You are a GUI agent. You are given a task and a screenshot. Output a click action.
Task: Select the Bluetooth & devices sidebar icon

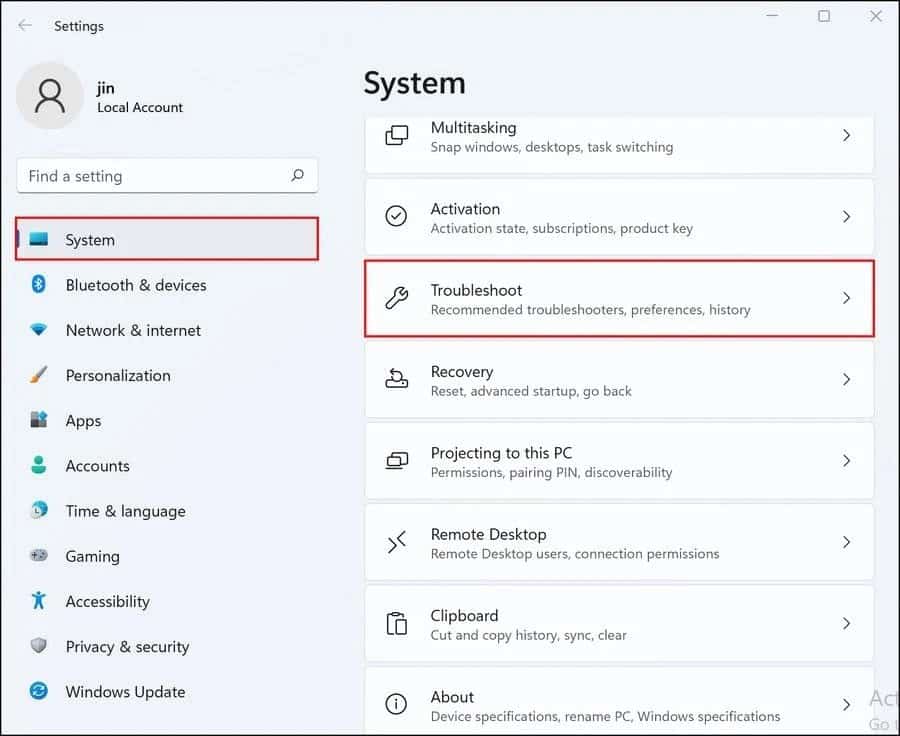tap(37, 285)
